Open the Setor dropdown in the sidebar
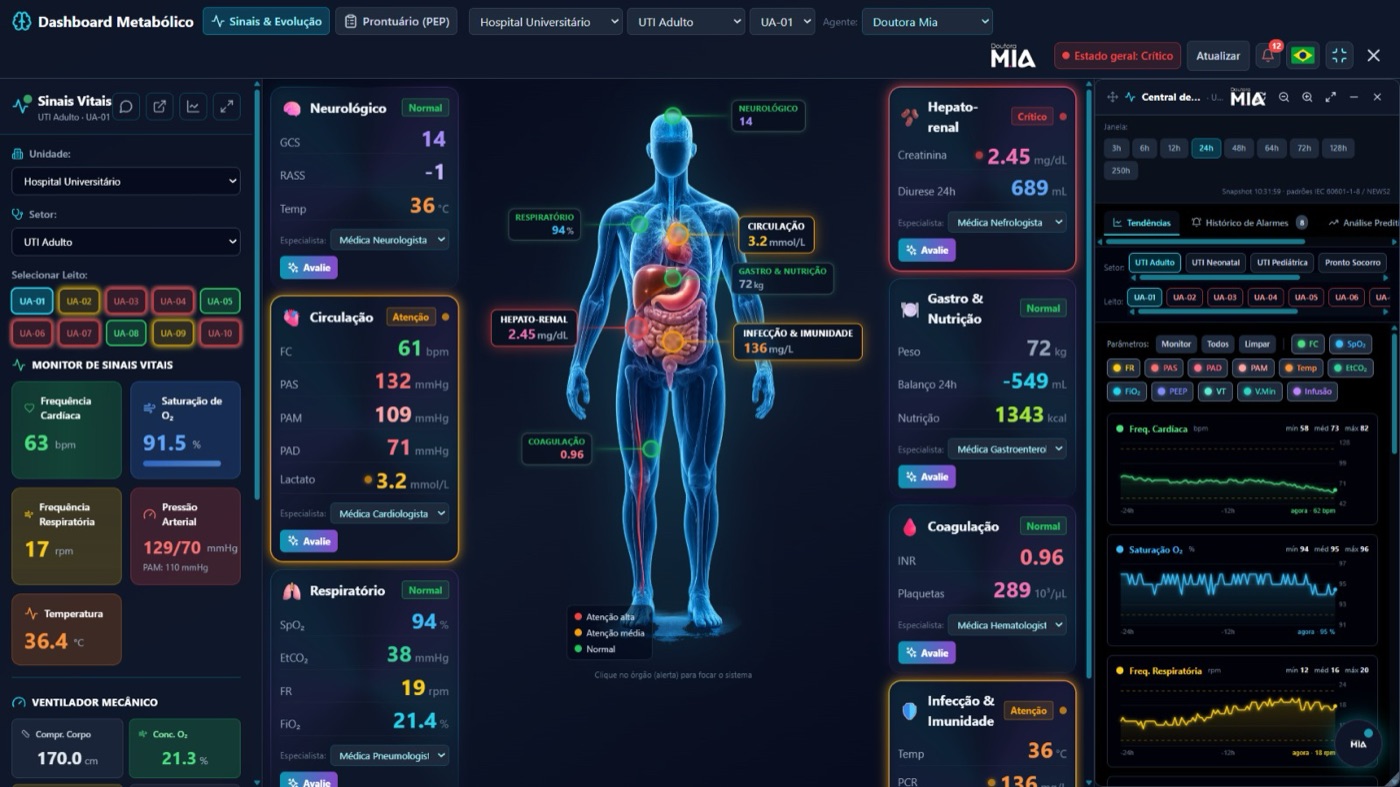The width and height of the screenshot is (1400, 787). [126, 242]
